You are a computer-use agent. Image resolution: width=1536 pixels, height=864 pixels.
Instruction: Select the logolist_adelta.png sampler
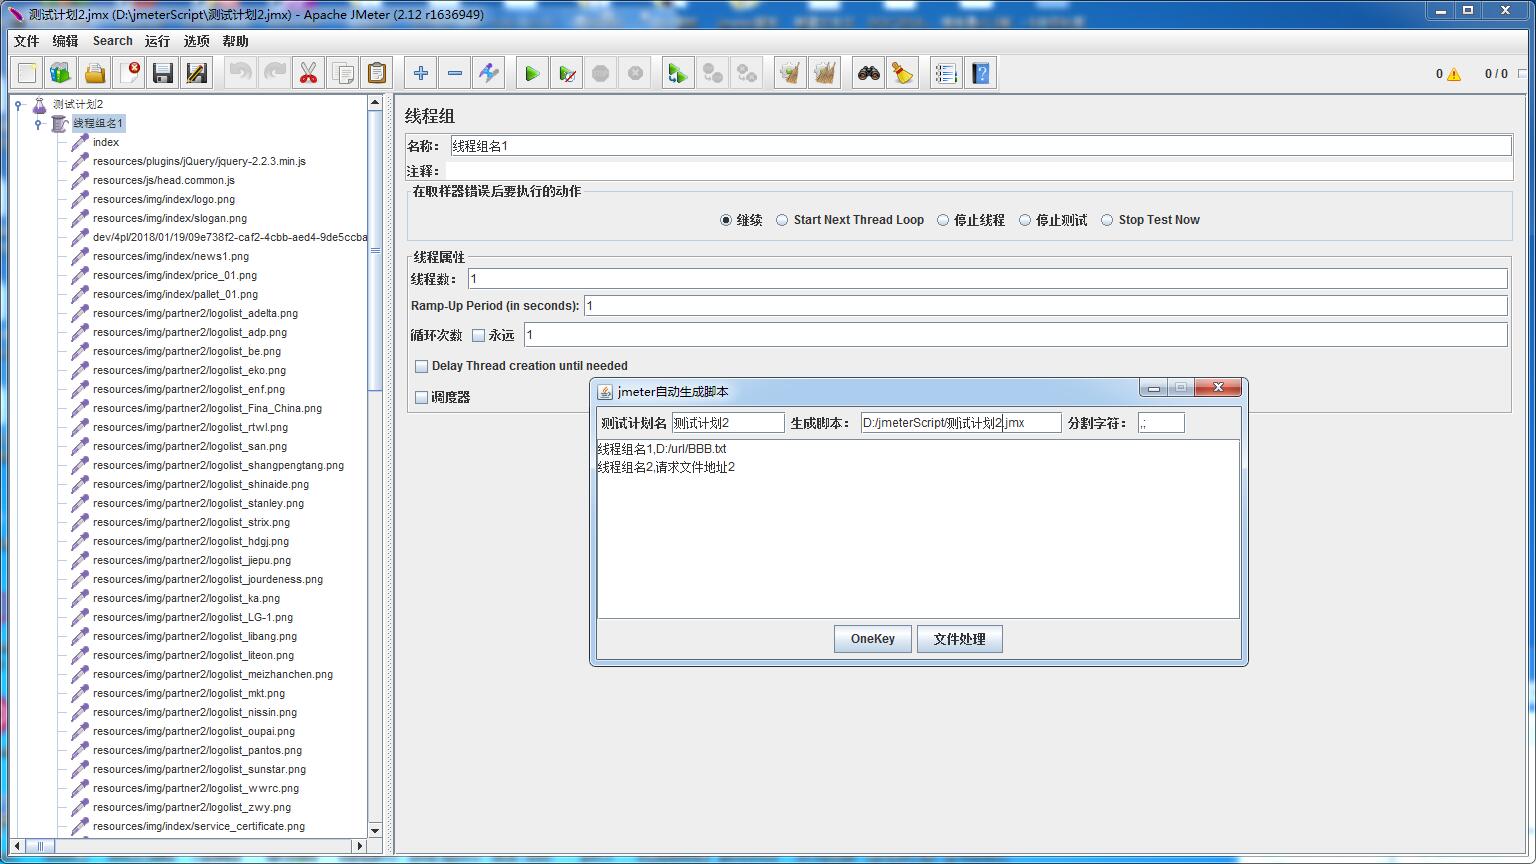[195, 313]
